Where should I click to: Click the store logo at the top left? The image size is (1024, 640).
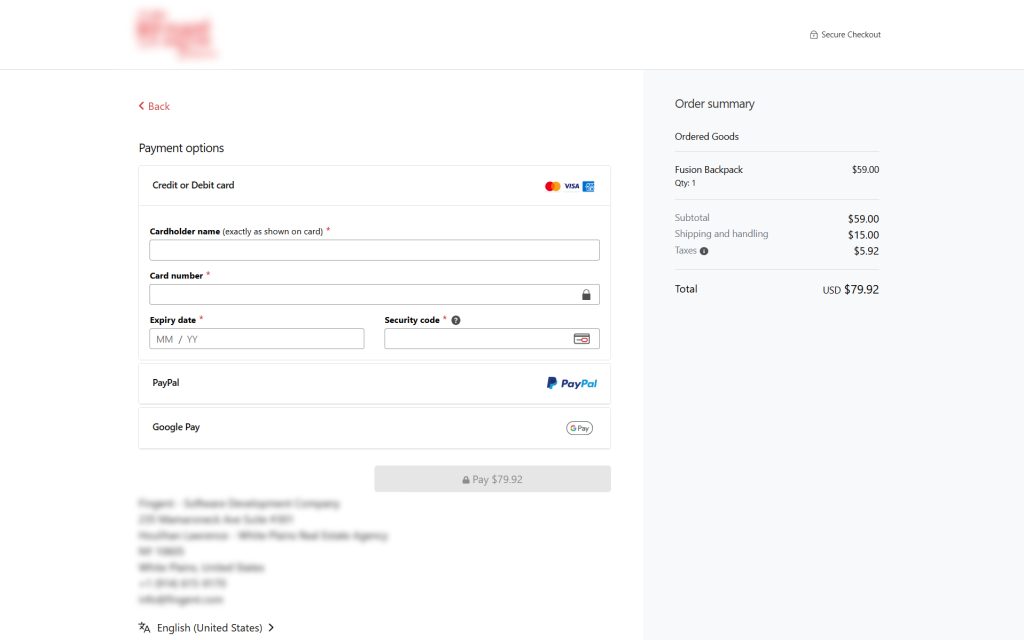(173, 33)
